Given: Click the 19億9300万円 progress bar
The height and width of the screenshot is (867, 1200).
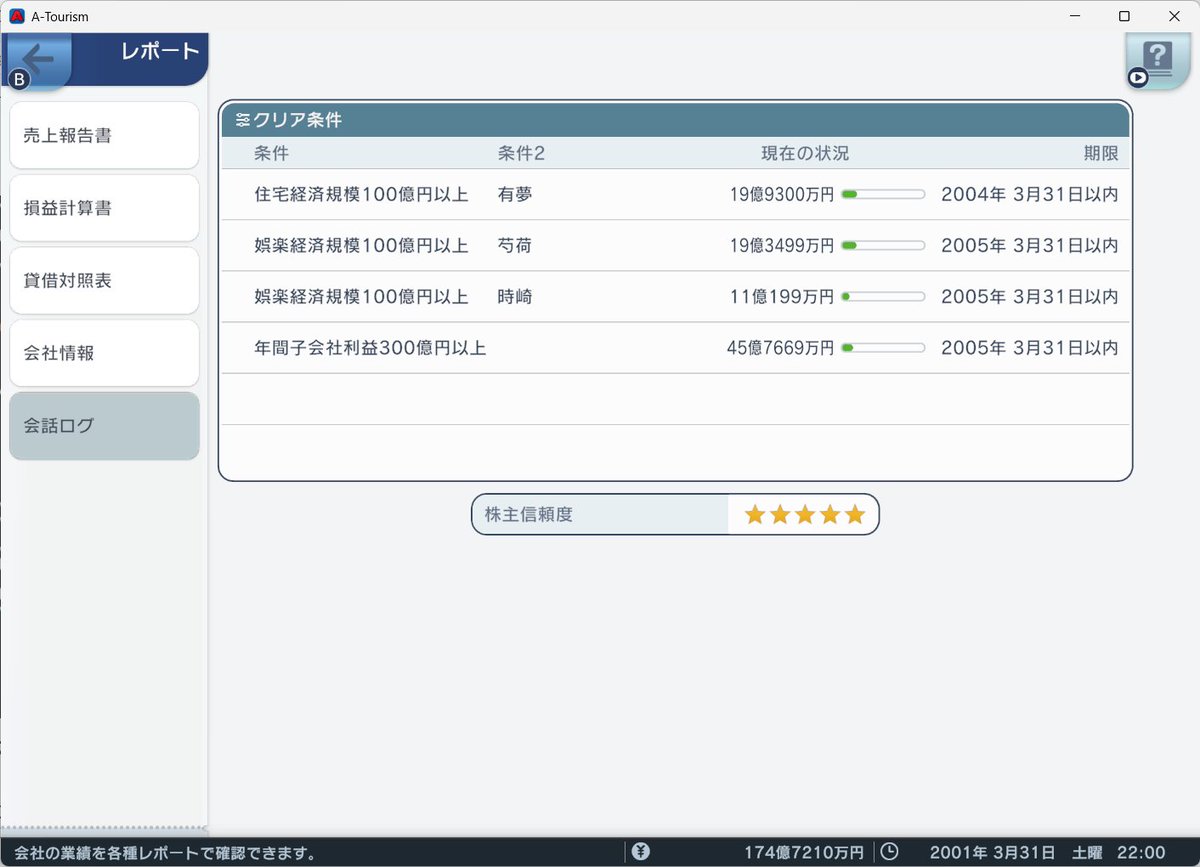Looking at the screenshot, I should point(883,195).
